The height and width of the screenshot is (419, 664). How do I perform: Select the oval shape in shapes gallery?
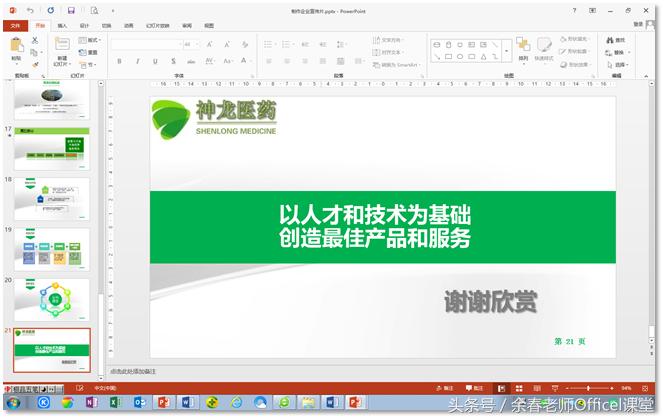tap(460, 56)
